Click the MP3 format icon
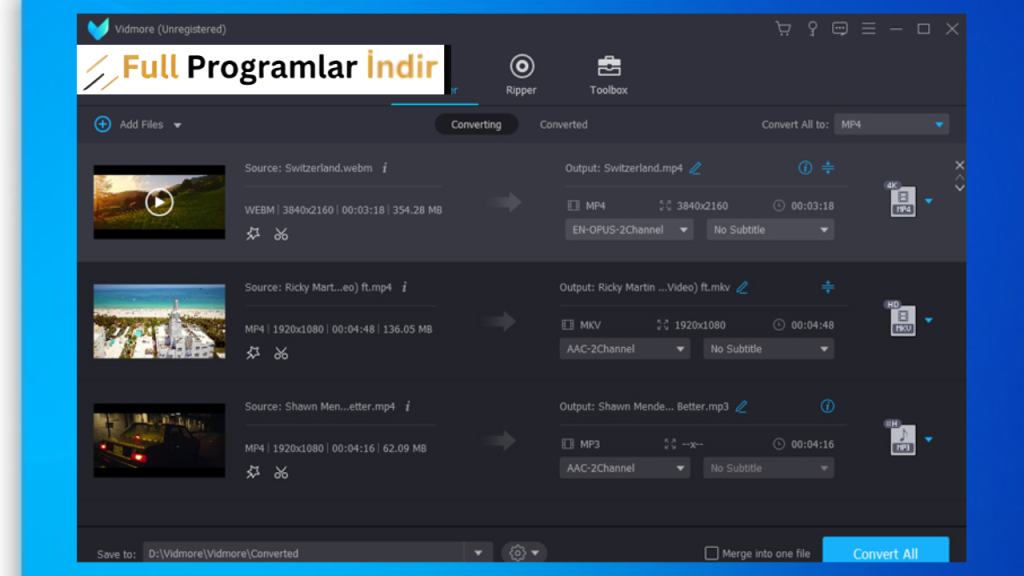1024x576 pixels. pos(902,438)
